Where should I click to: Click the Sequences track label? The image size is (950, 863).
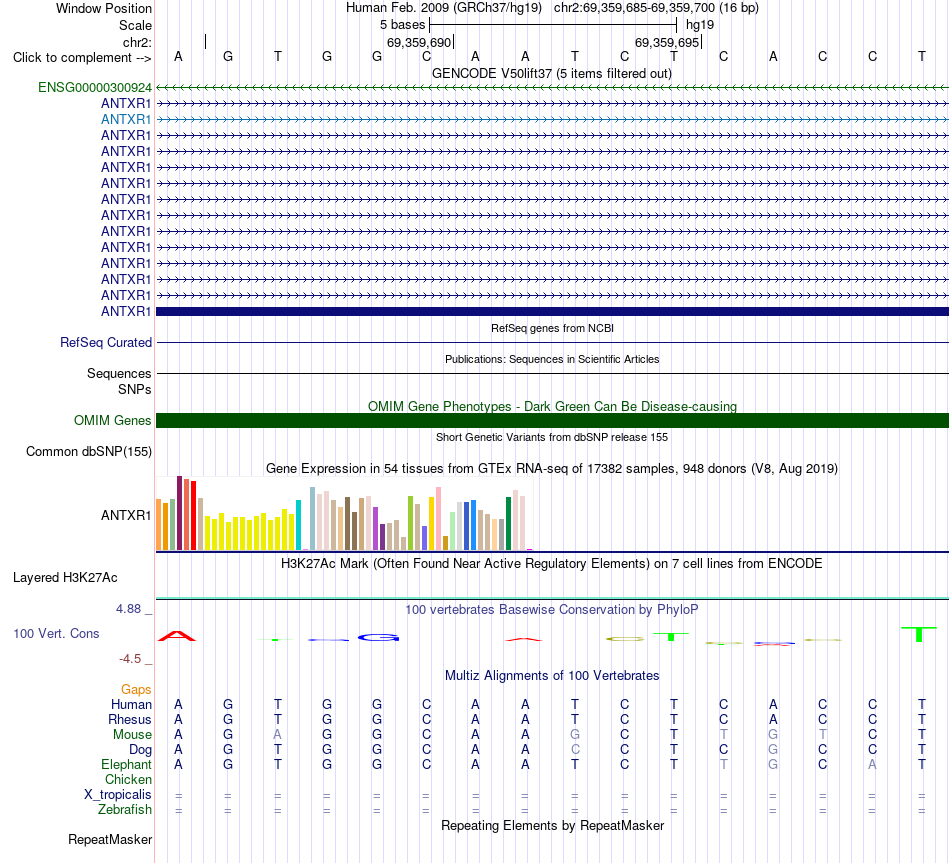[x=119, y=373]
